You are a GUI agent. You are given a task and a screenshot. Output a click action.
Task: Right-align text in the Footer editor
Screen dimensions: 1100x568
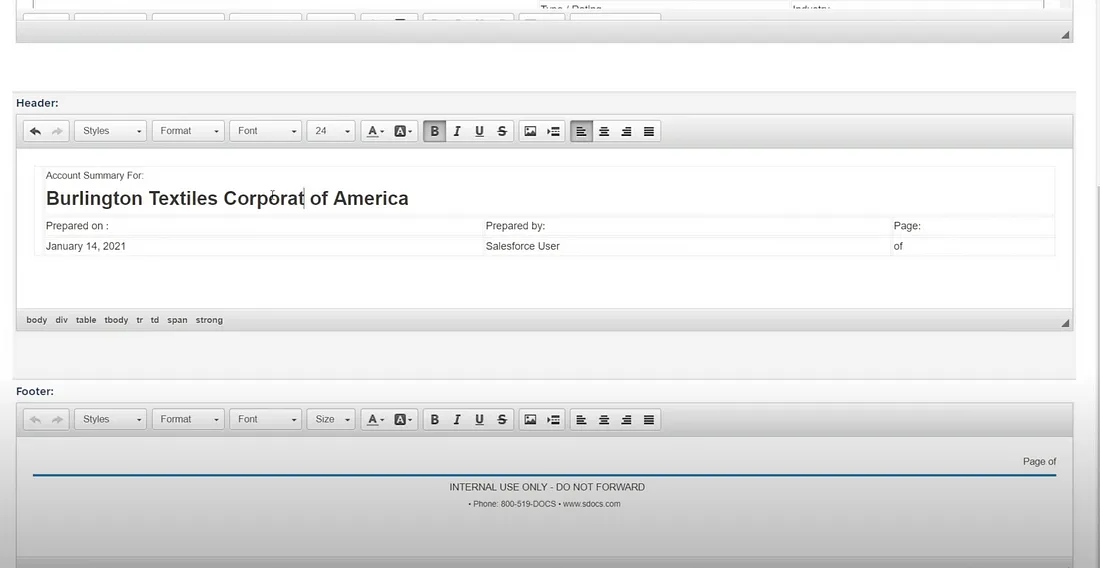626,420
